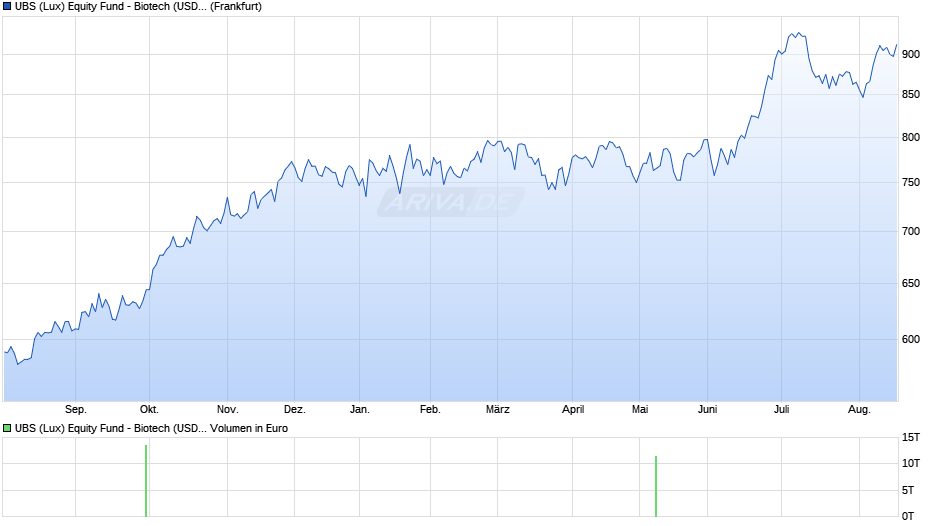Image resolution: width=940 pixels, height=526 pixels.
Task: Click the 'Okt.' month label
Action: tap(149, 410)
